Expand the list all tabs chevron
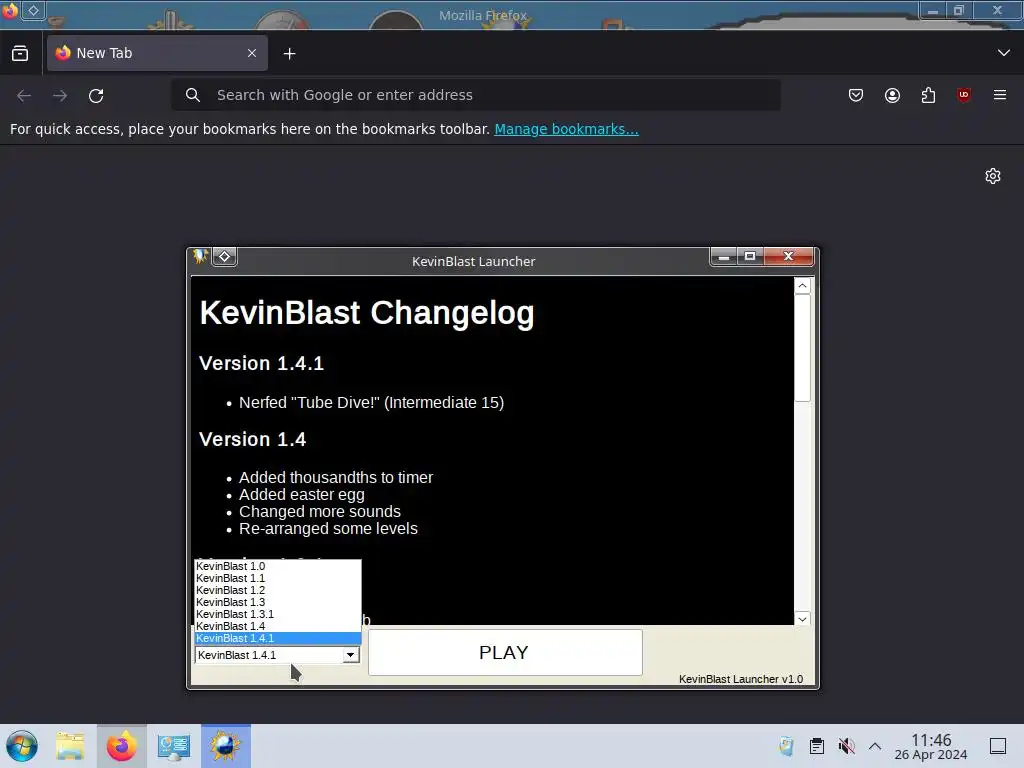The image size is (1024, 768). pos(1003,53)
